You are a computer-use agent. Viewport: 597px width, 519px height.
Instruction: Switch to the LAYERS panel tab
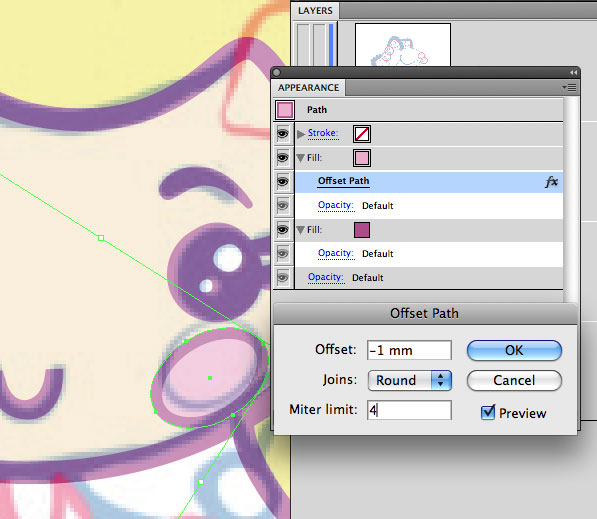click(x=315, y=11)
